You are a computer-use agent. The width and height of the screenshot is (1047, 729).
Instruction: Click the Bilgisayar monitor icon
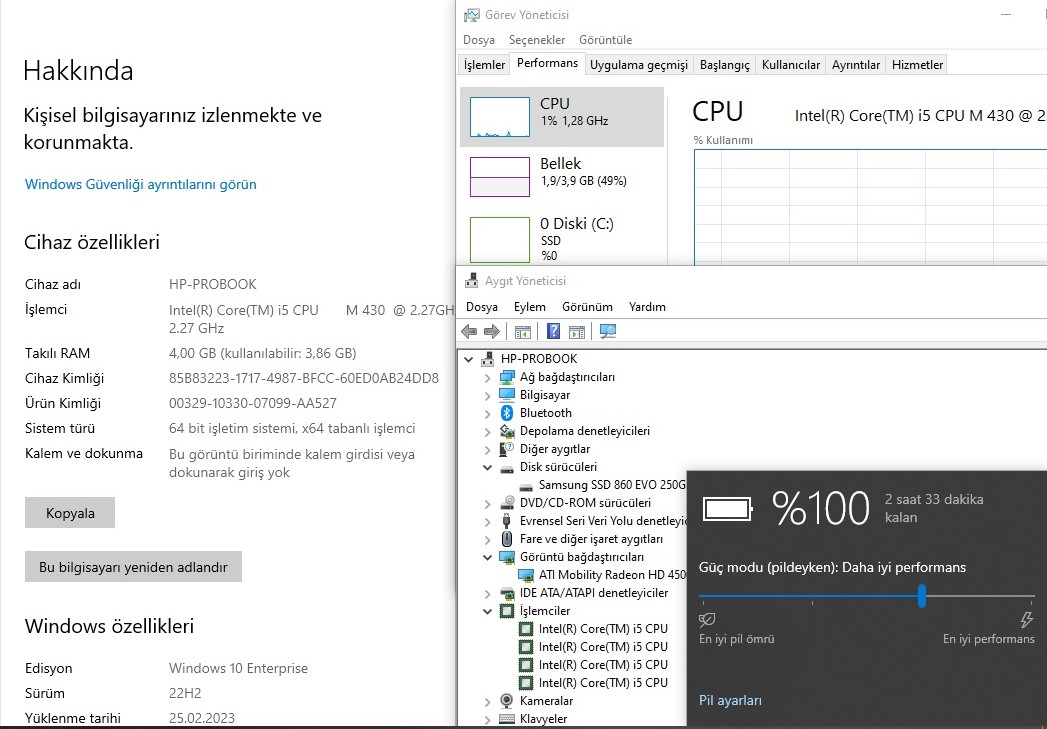point(507,395)
